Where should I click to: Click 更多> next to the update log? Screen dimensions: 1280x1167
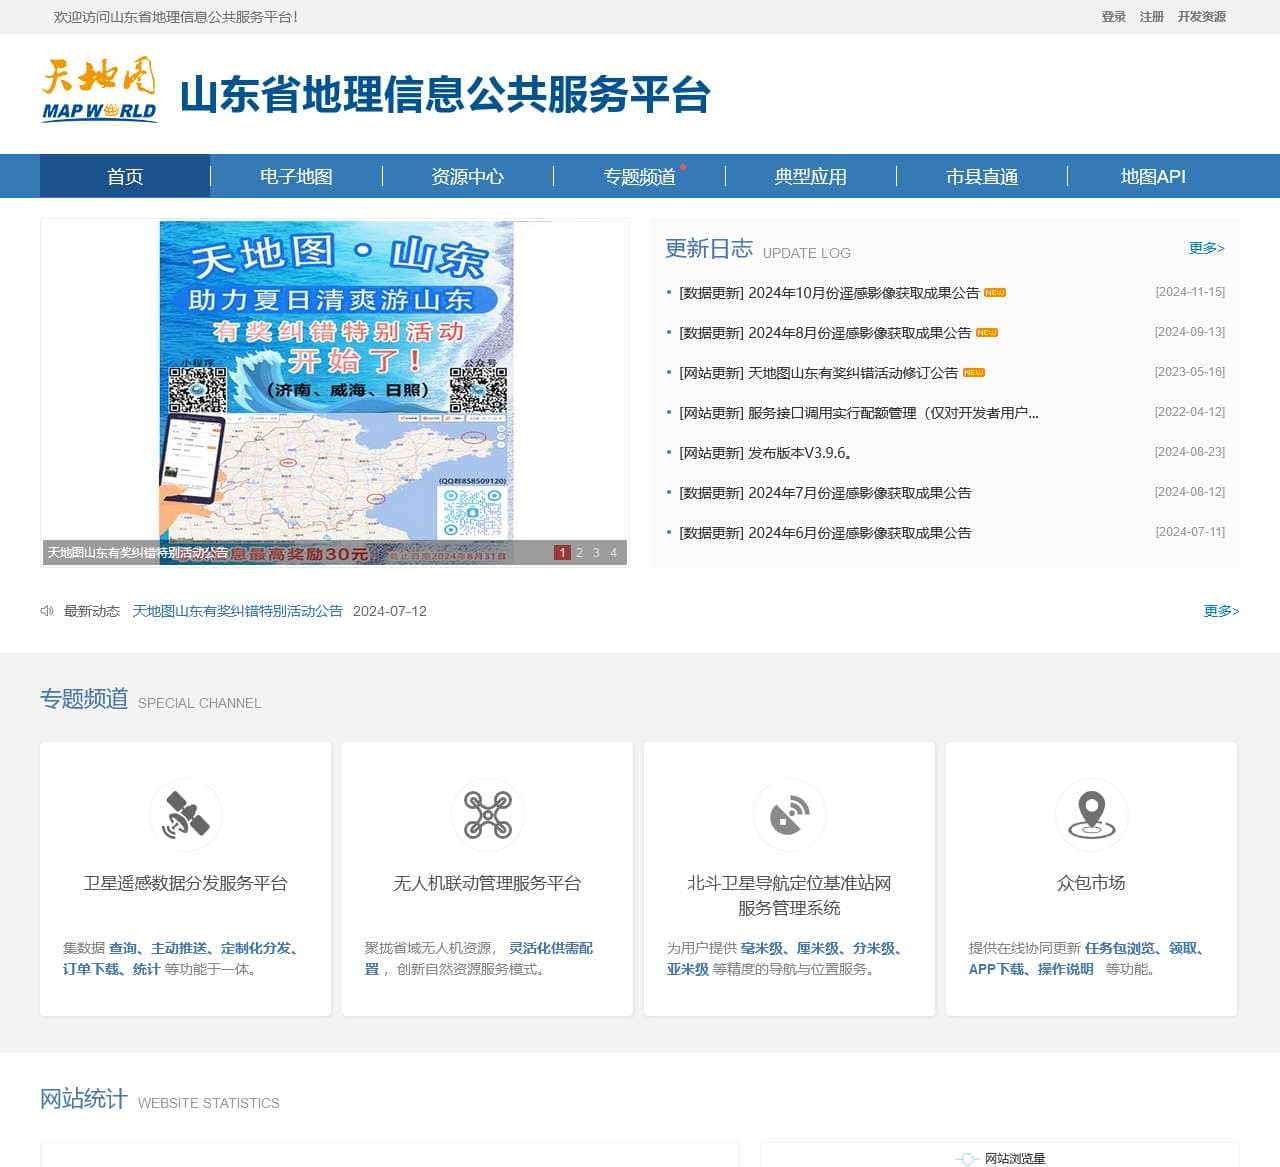(1206, 248)
